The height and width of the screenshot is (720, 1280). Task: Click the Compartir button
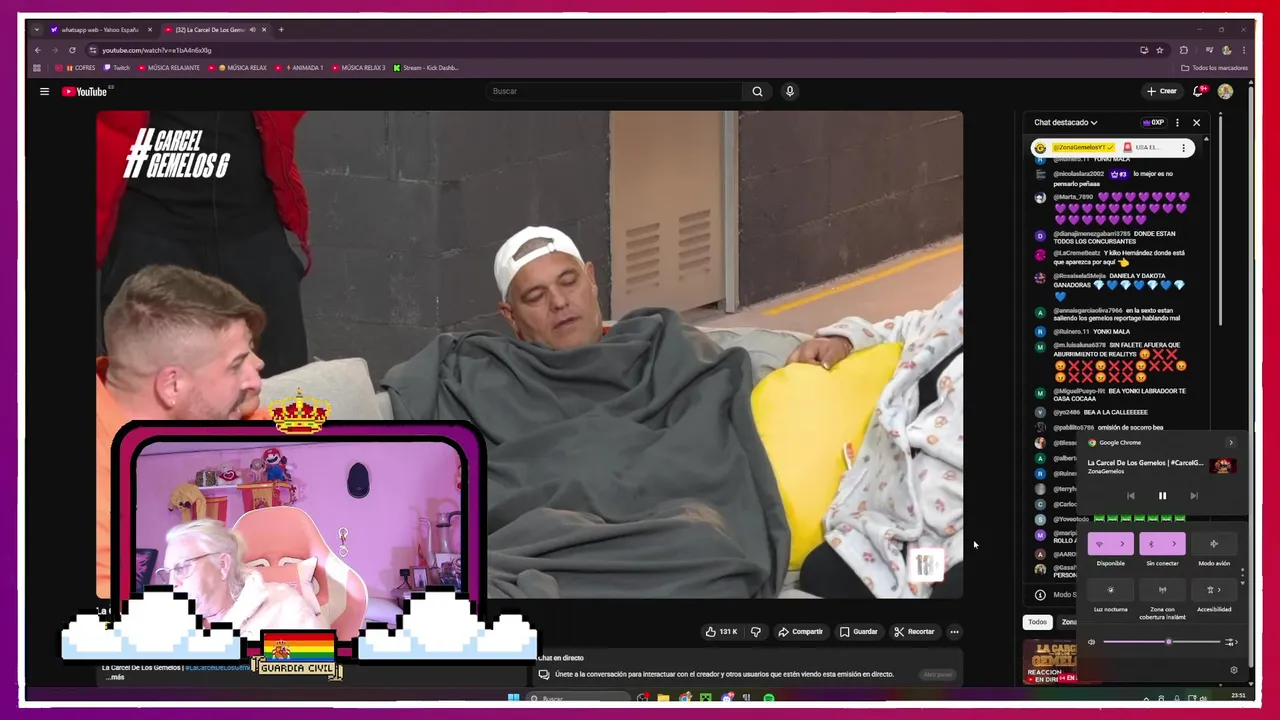[801, 632]
